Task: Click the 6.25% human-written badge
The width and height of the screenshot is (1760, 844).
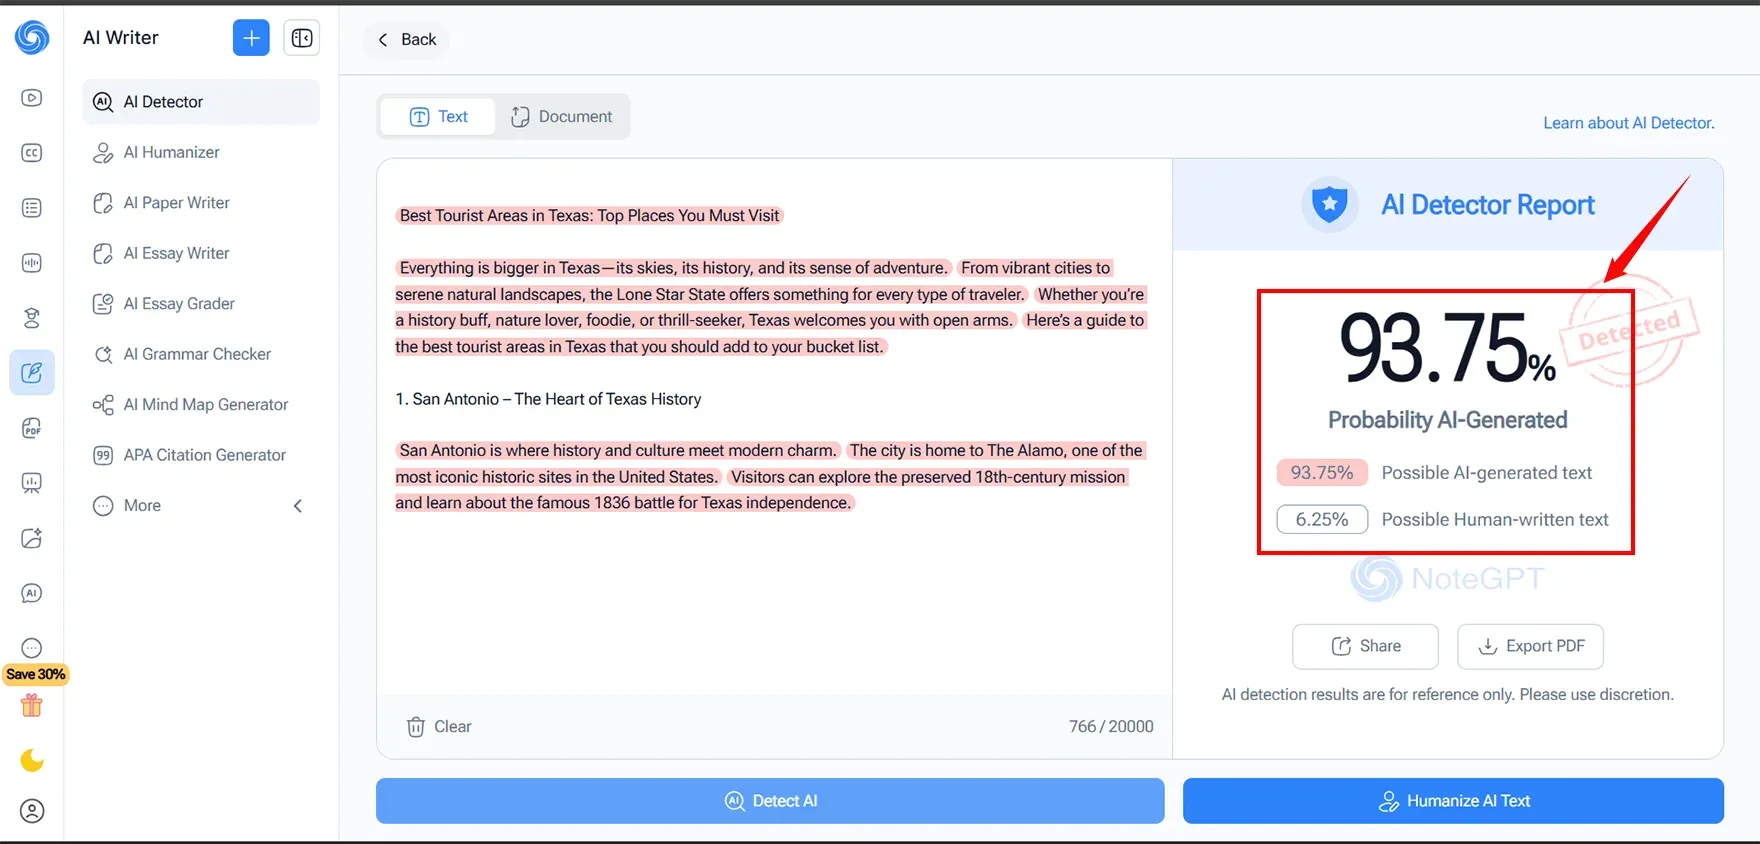Action: point(1322,520)
